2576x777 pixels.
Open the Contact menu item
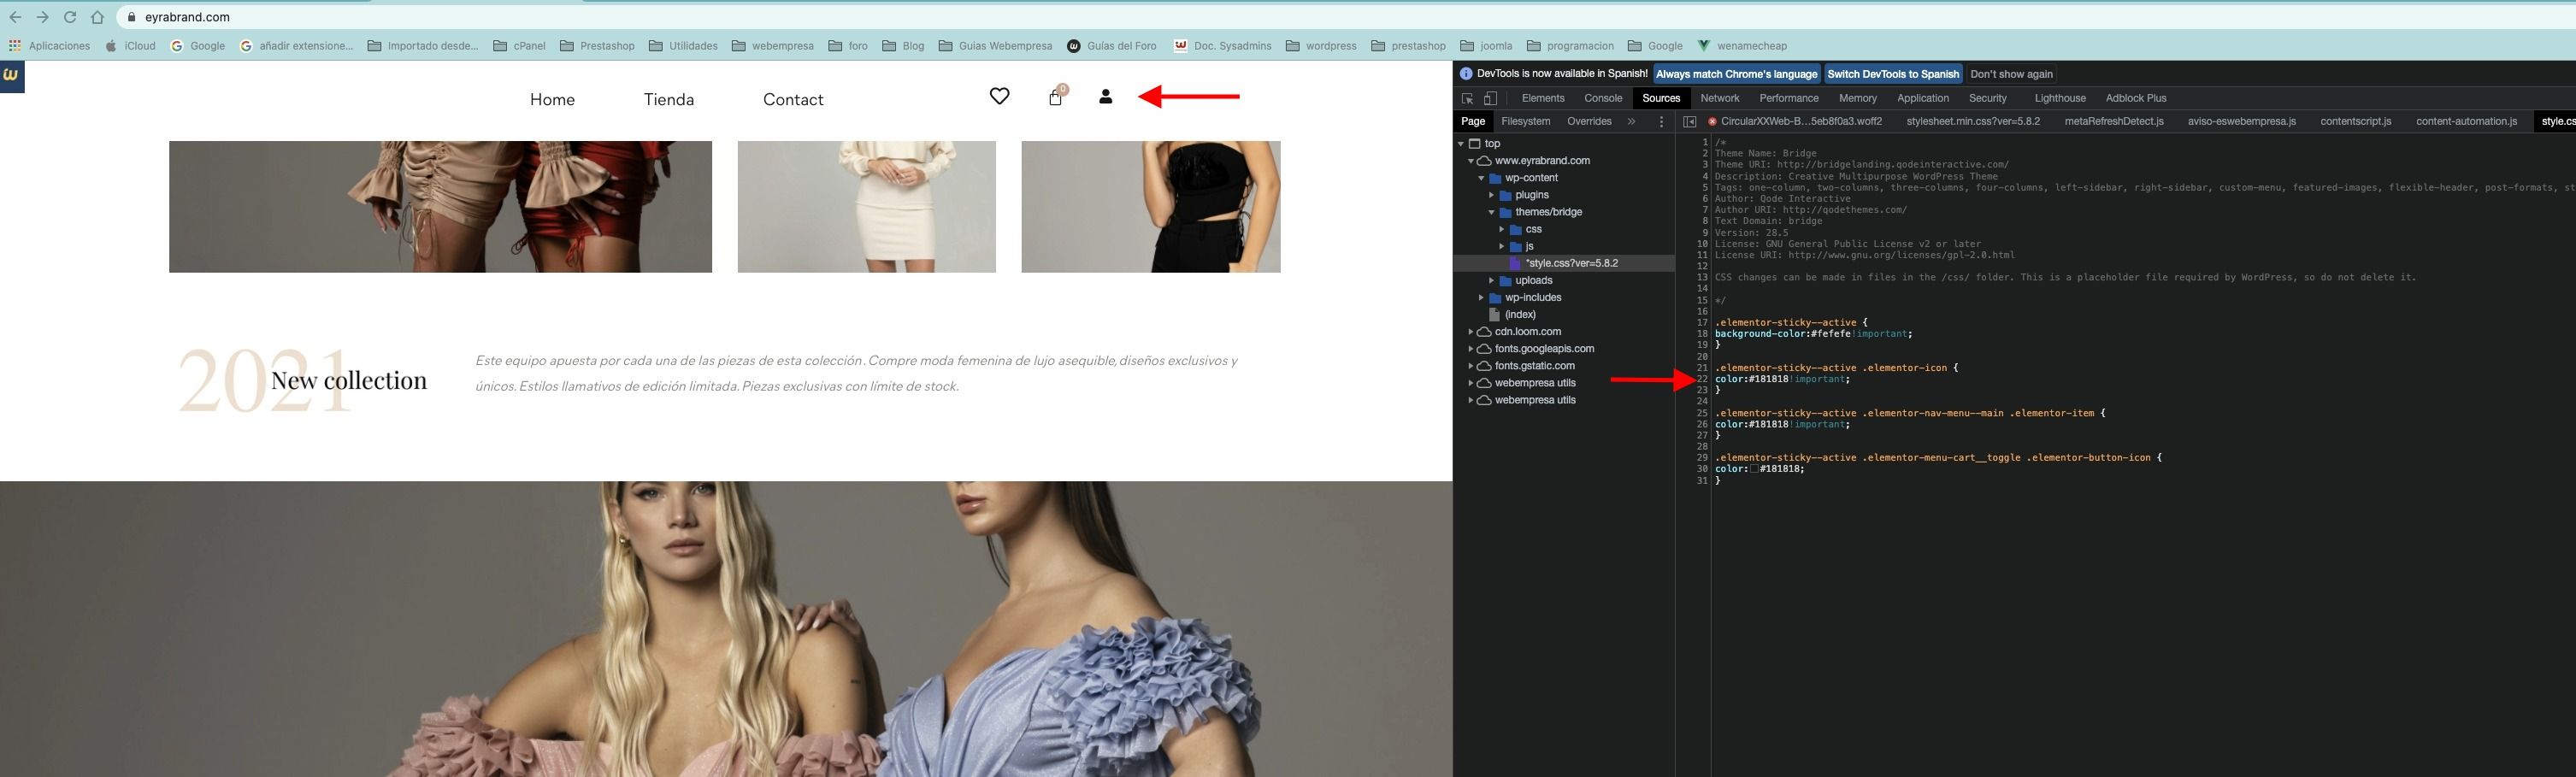point(793,99)
